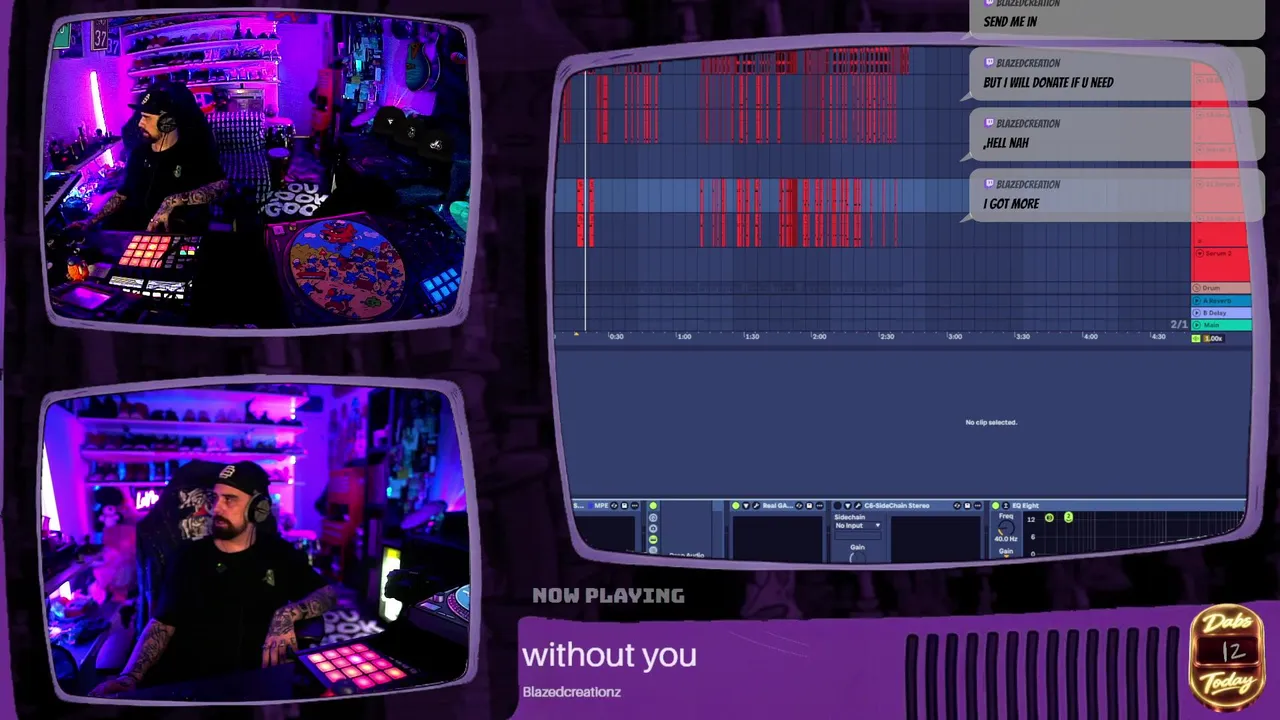Screen dimensions: 1280x720
Task: Click the 40.0 Hz frequency value
Action: 1006,539
